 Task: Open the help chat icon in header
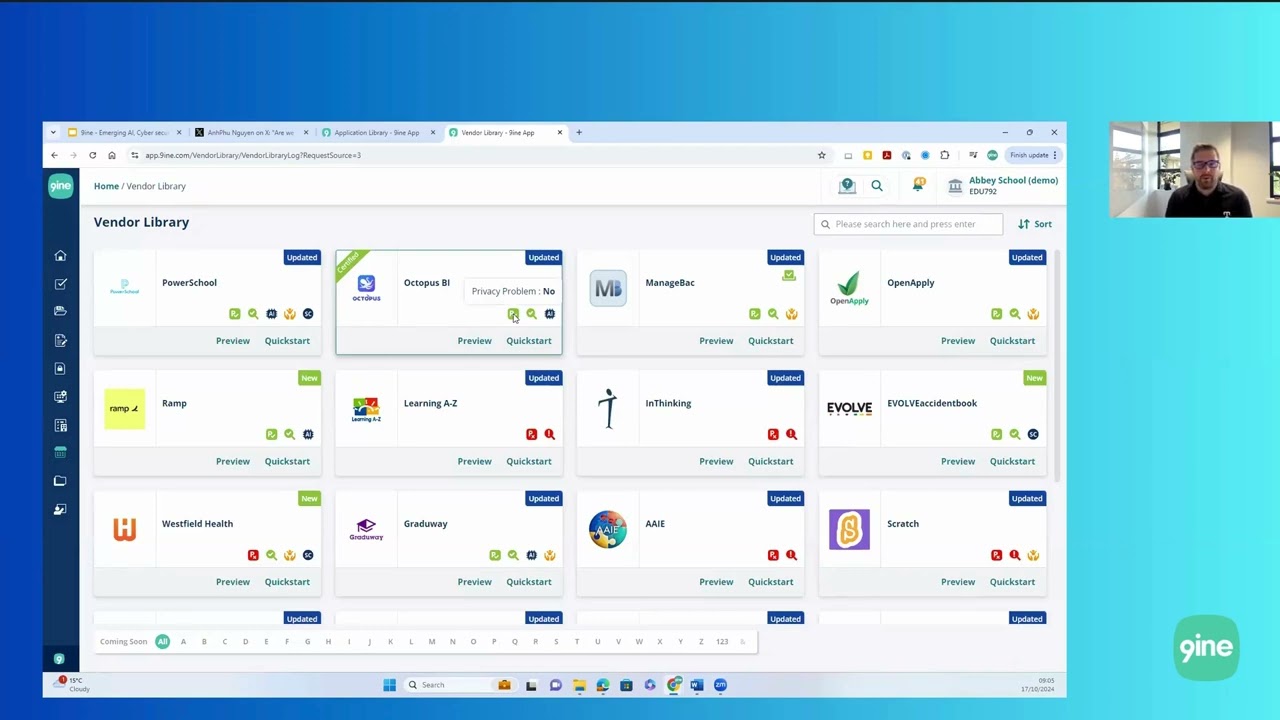(847, 185)
